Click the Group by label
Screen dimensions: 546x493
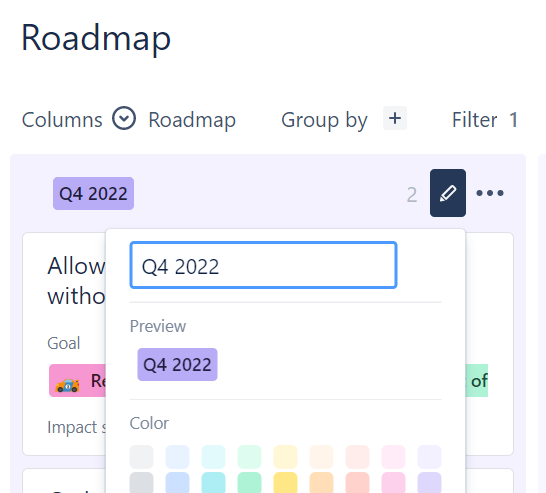point(324,120)
